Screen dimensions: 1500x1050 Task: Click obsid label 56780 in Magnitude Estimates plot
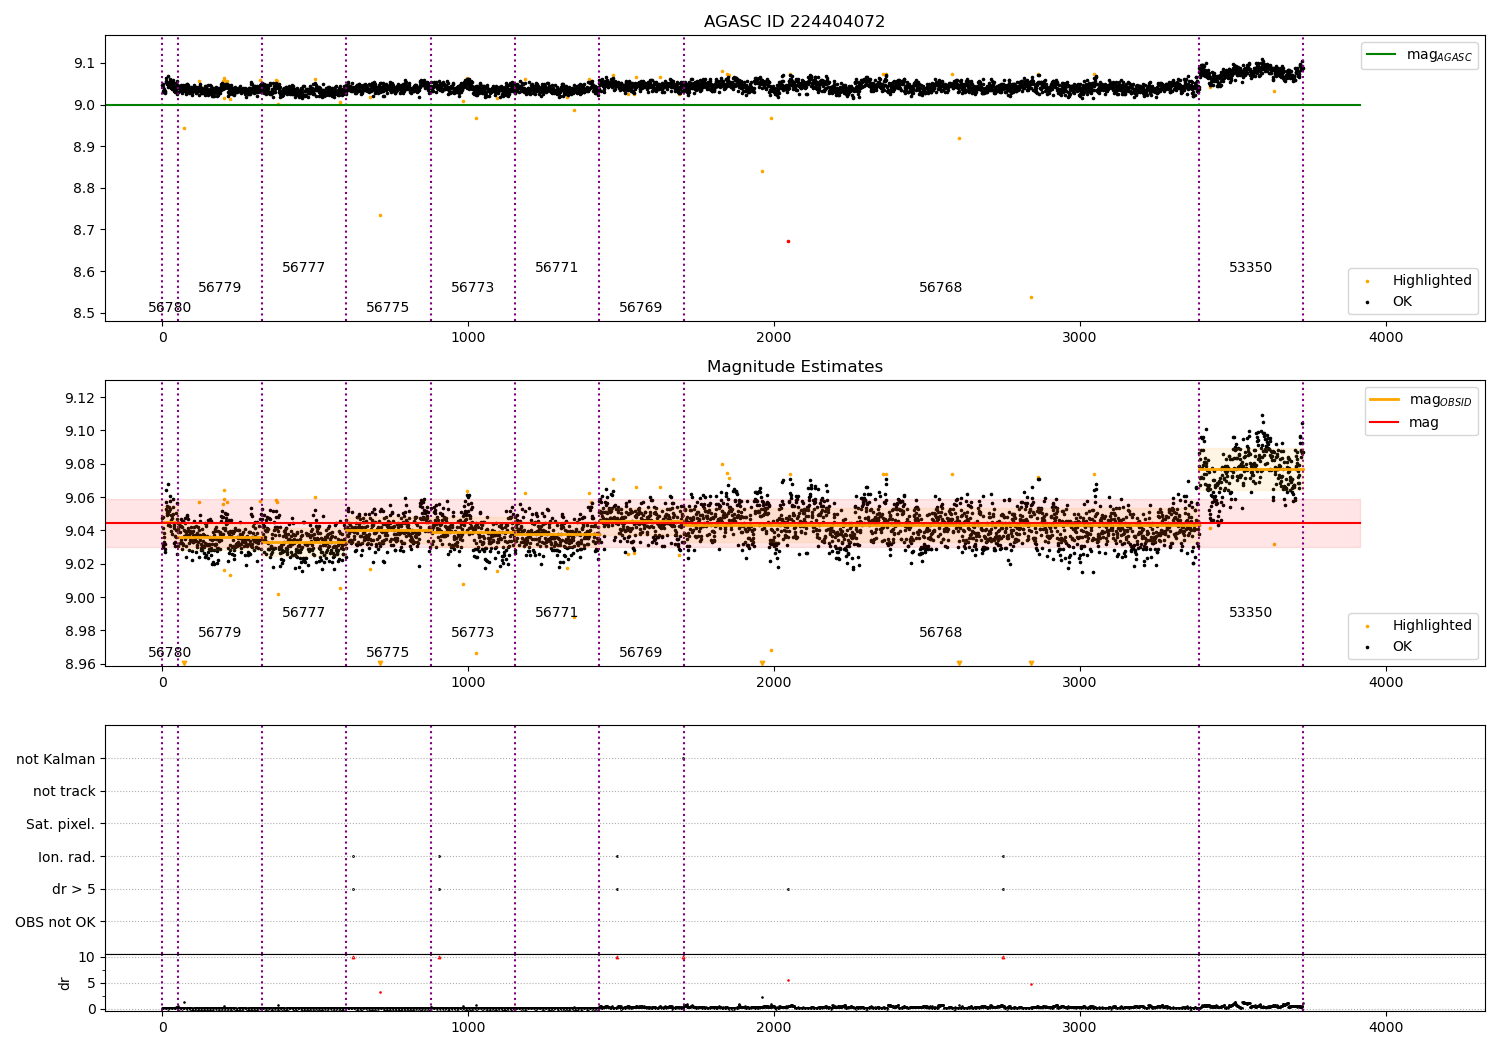click(x=170, y=653)
